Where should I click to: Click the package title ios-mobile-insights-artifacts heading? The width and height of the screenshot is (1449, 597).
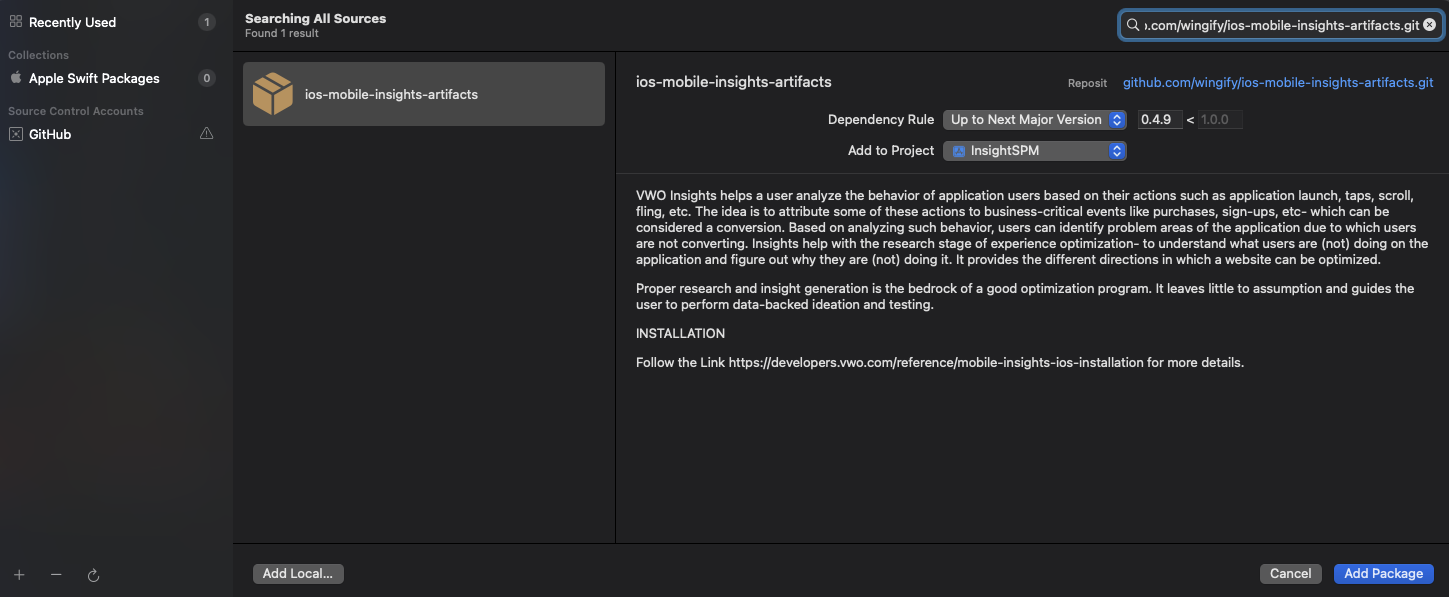pyautogui.click(x=734, y=82)
